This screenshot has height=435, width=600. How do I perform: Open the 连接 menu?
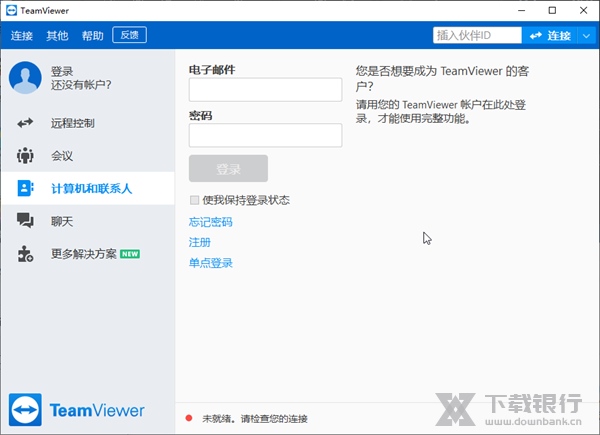pyautogui.click(x=21, y=36)
